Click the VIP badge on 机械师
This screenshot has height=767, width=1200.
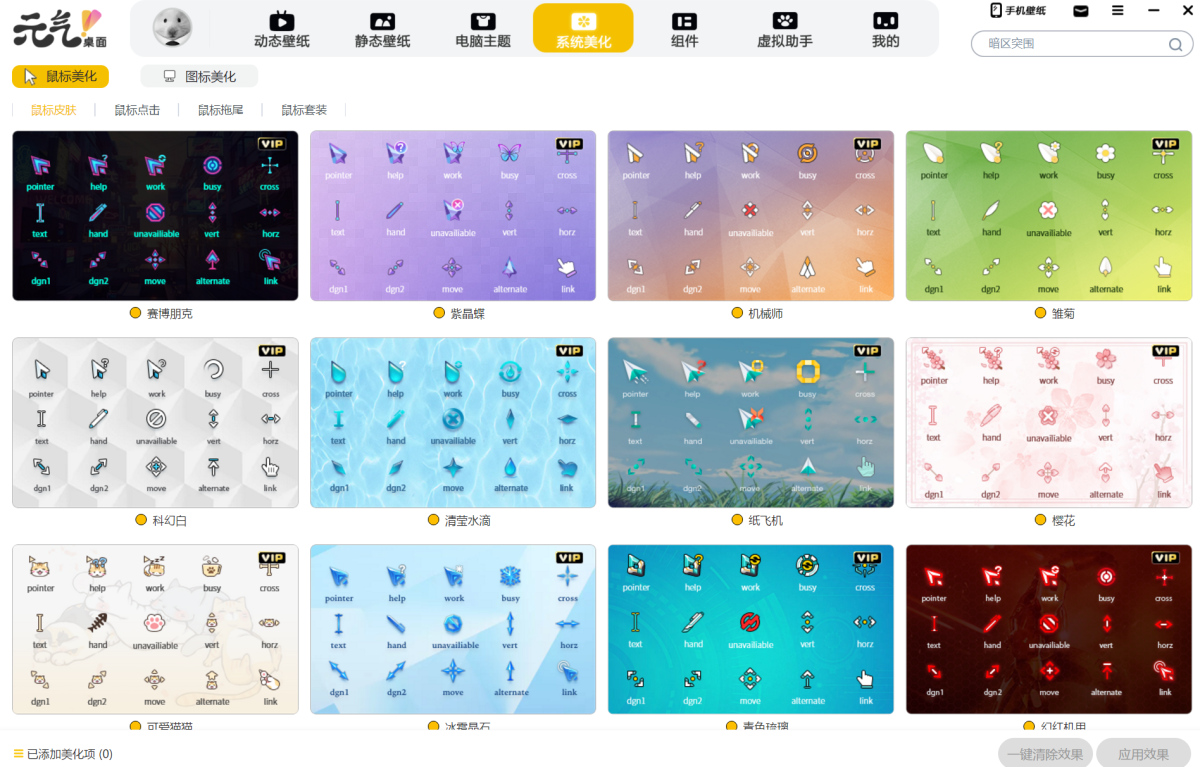click(867, 144)
